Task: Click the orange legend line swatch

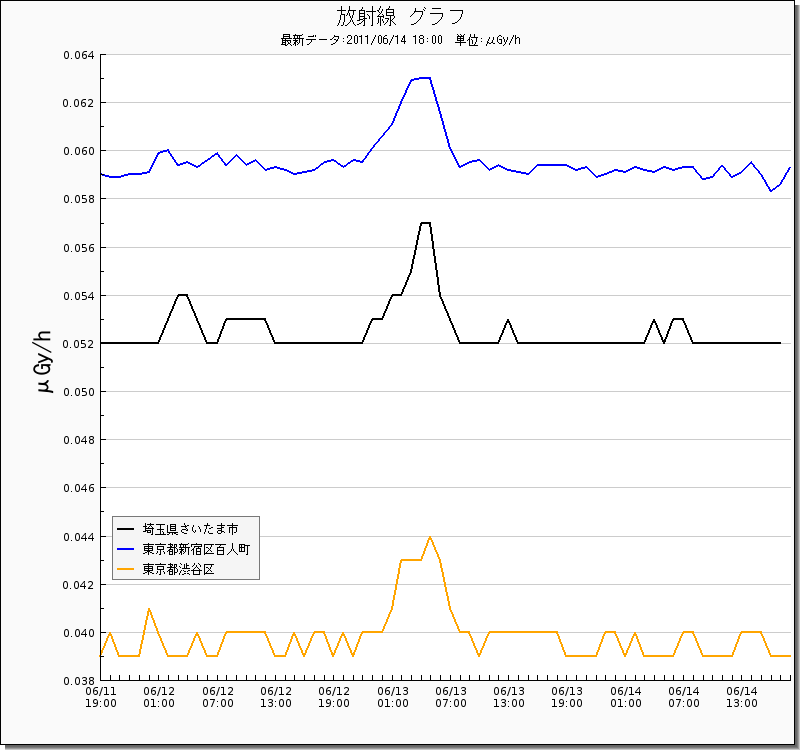Action: pos(126,569)
